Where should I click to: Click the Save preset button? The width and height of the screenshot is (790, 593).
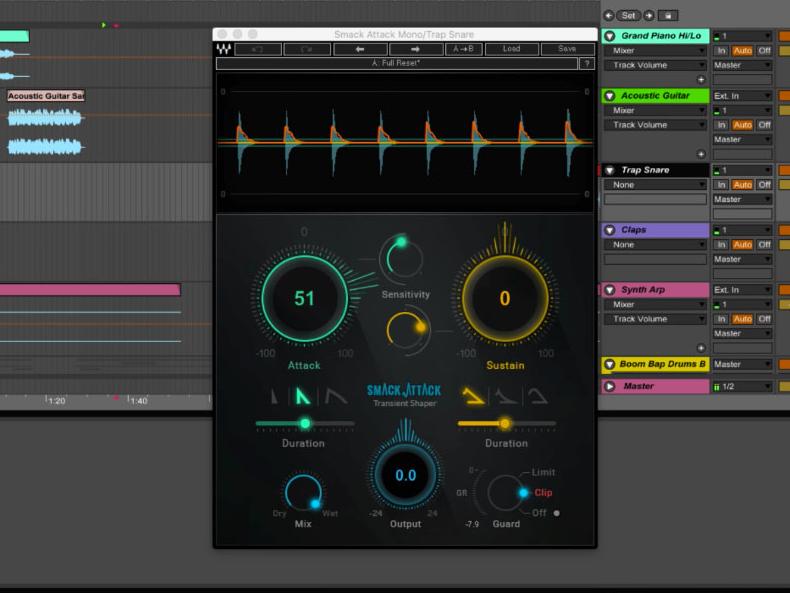coord(566,48)
